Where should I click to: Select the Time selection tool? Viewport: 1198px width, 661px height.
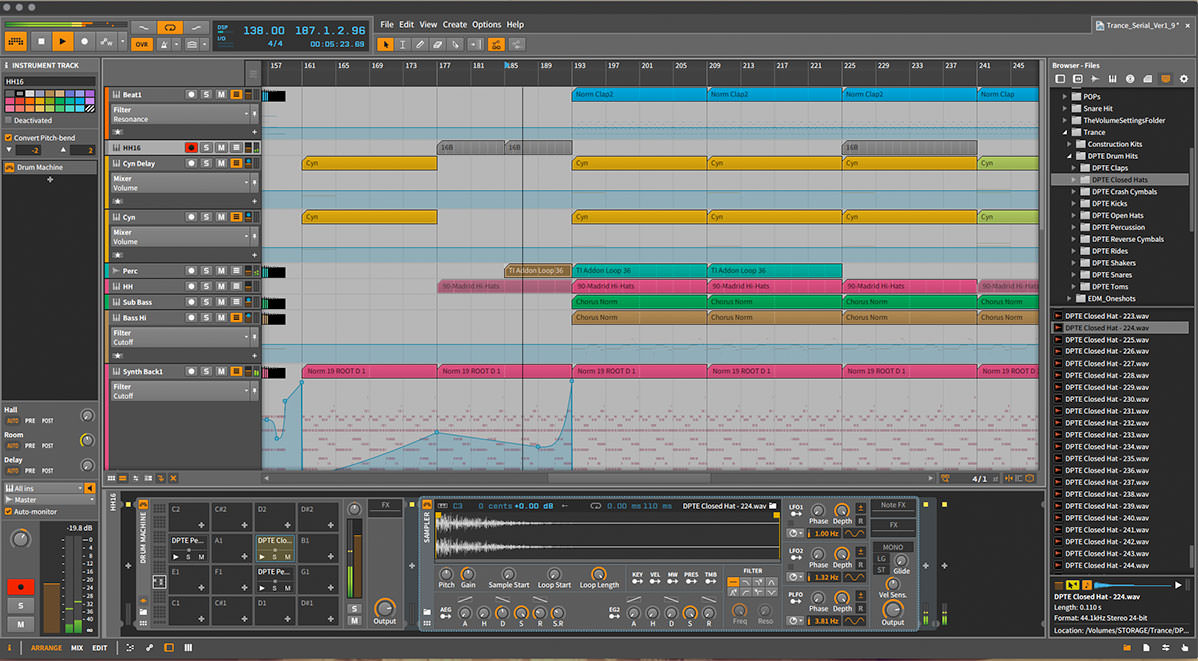coord(403,44)
